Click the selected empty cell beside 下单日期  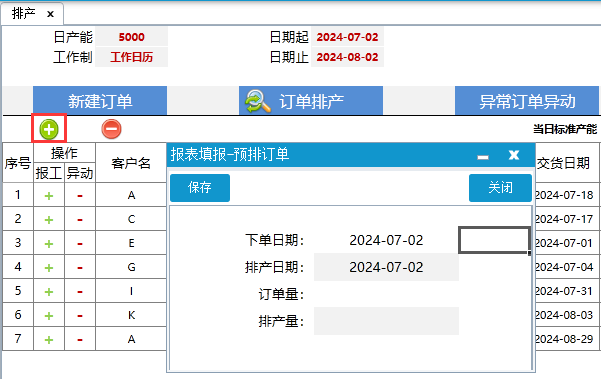[x=494, y=240]
